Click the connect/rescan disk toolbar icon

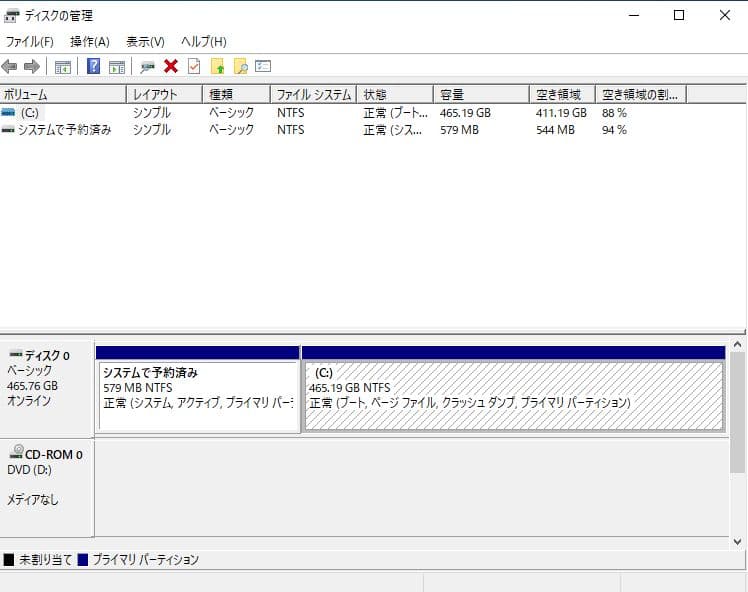point(147,67)
